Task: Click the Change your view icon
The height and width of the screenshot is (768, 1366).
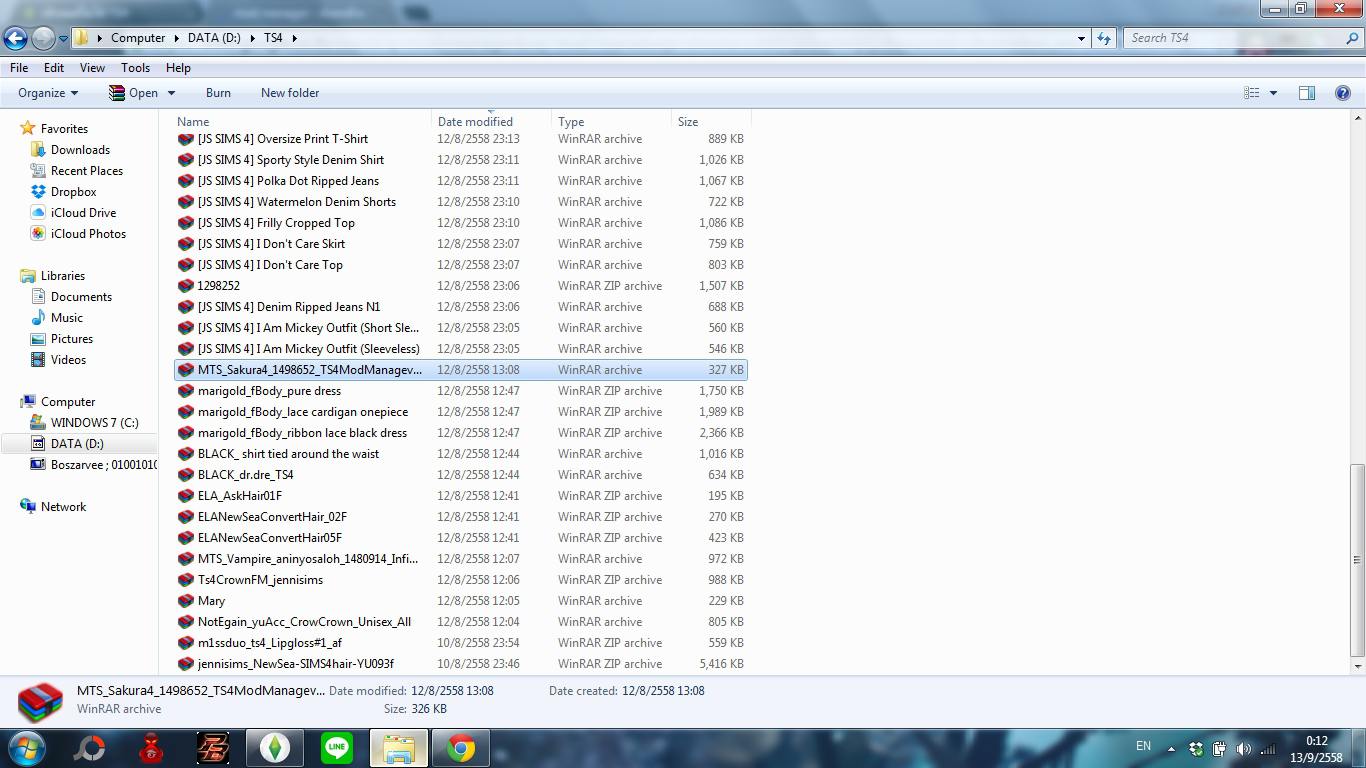Action: point(1251,93)
